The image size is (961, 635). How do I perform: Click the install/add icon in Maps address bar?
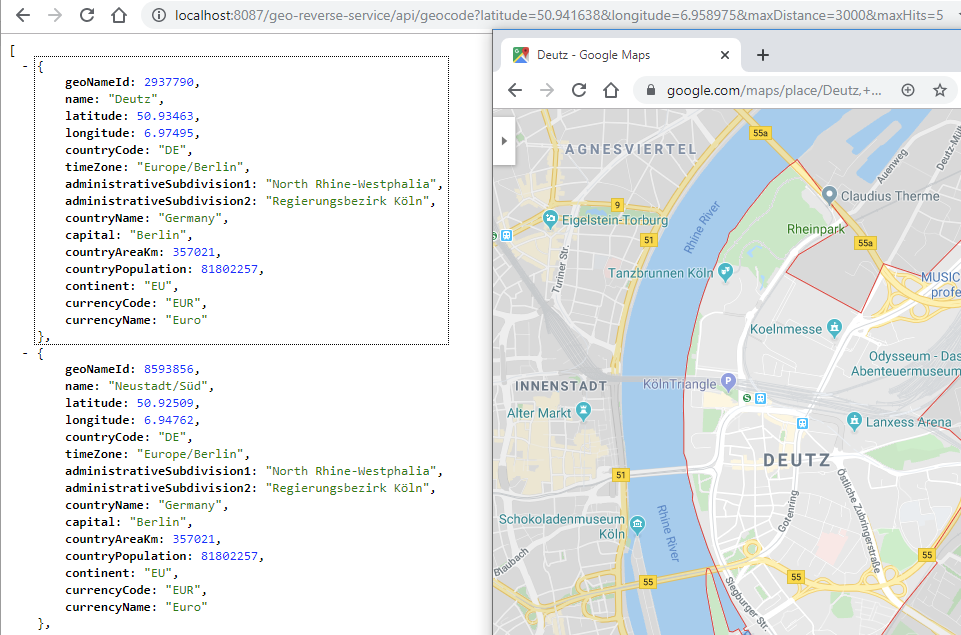click(x=908, y=90)
